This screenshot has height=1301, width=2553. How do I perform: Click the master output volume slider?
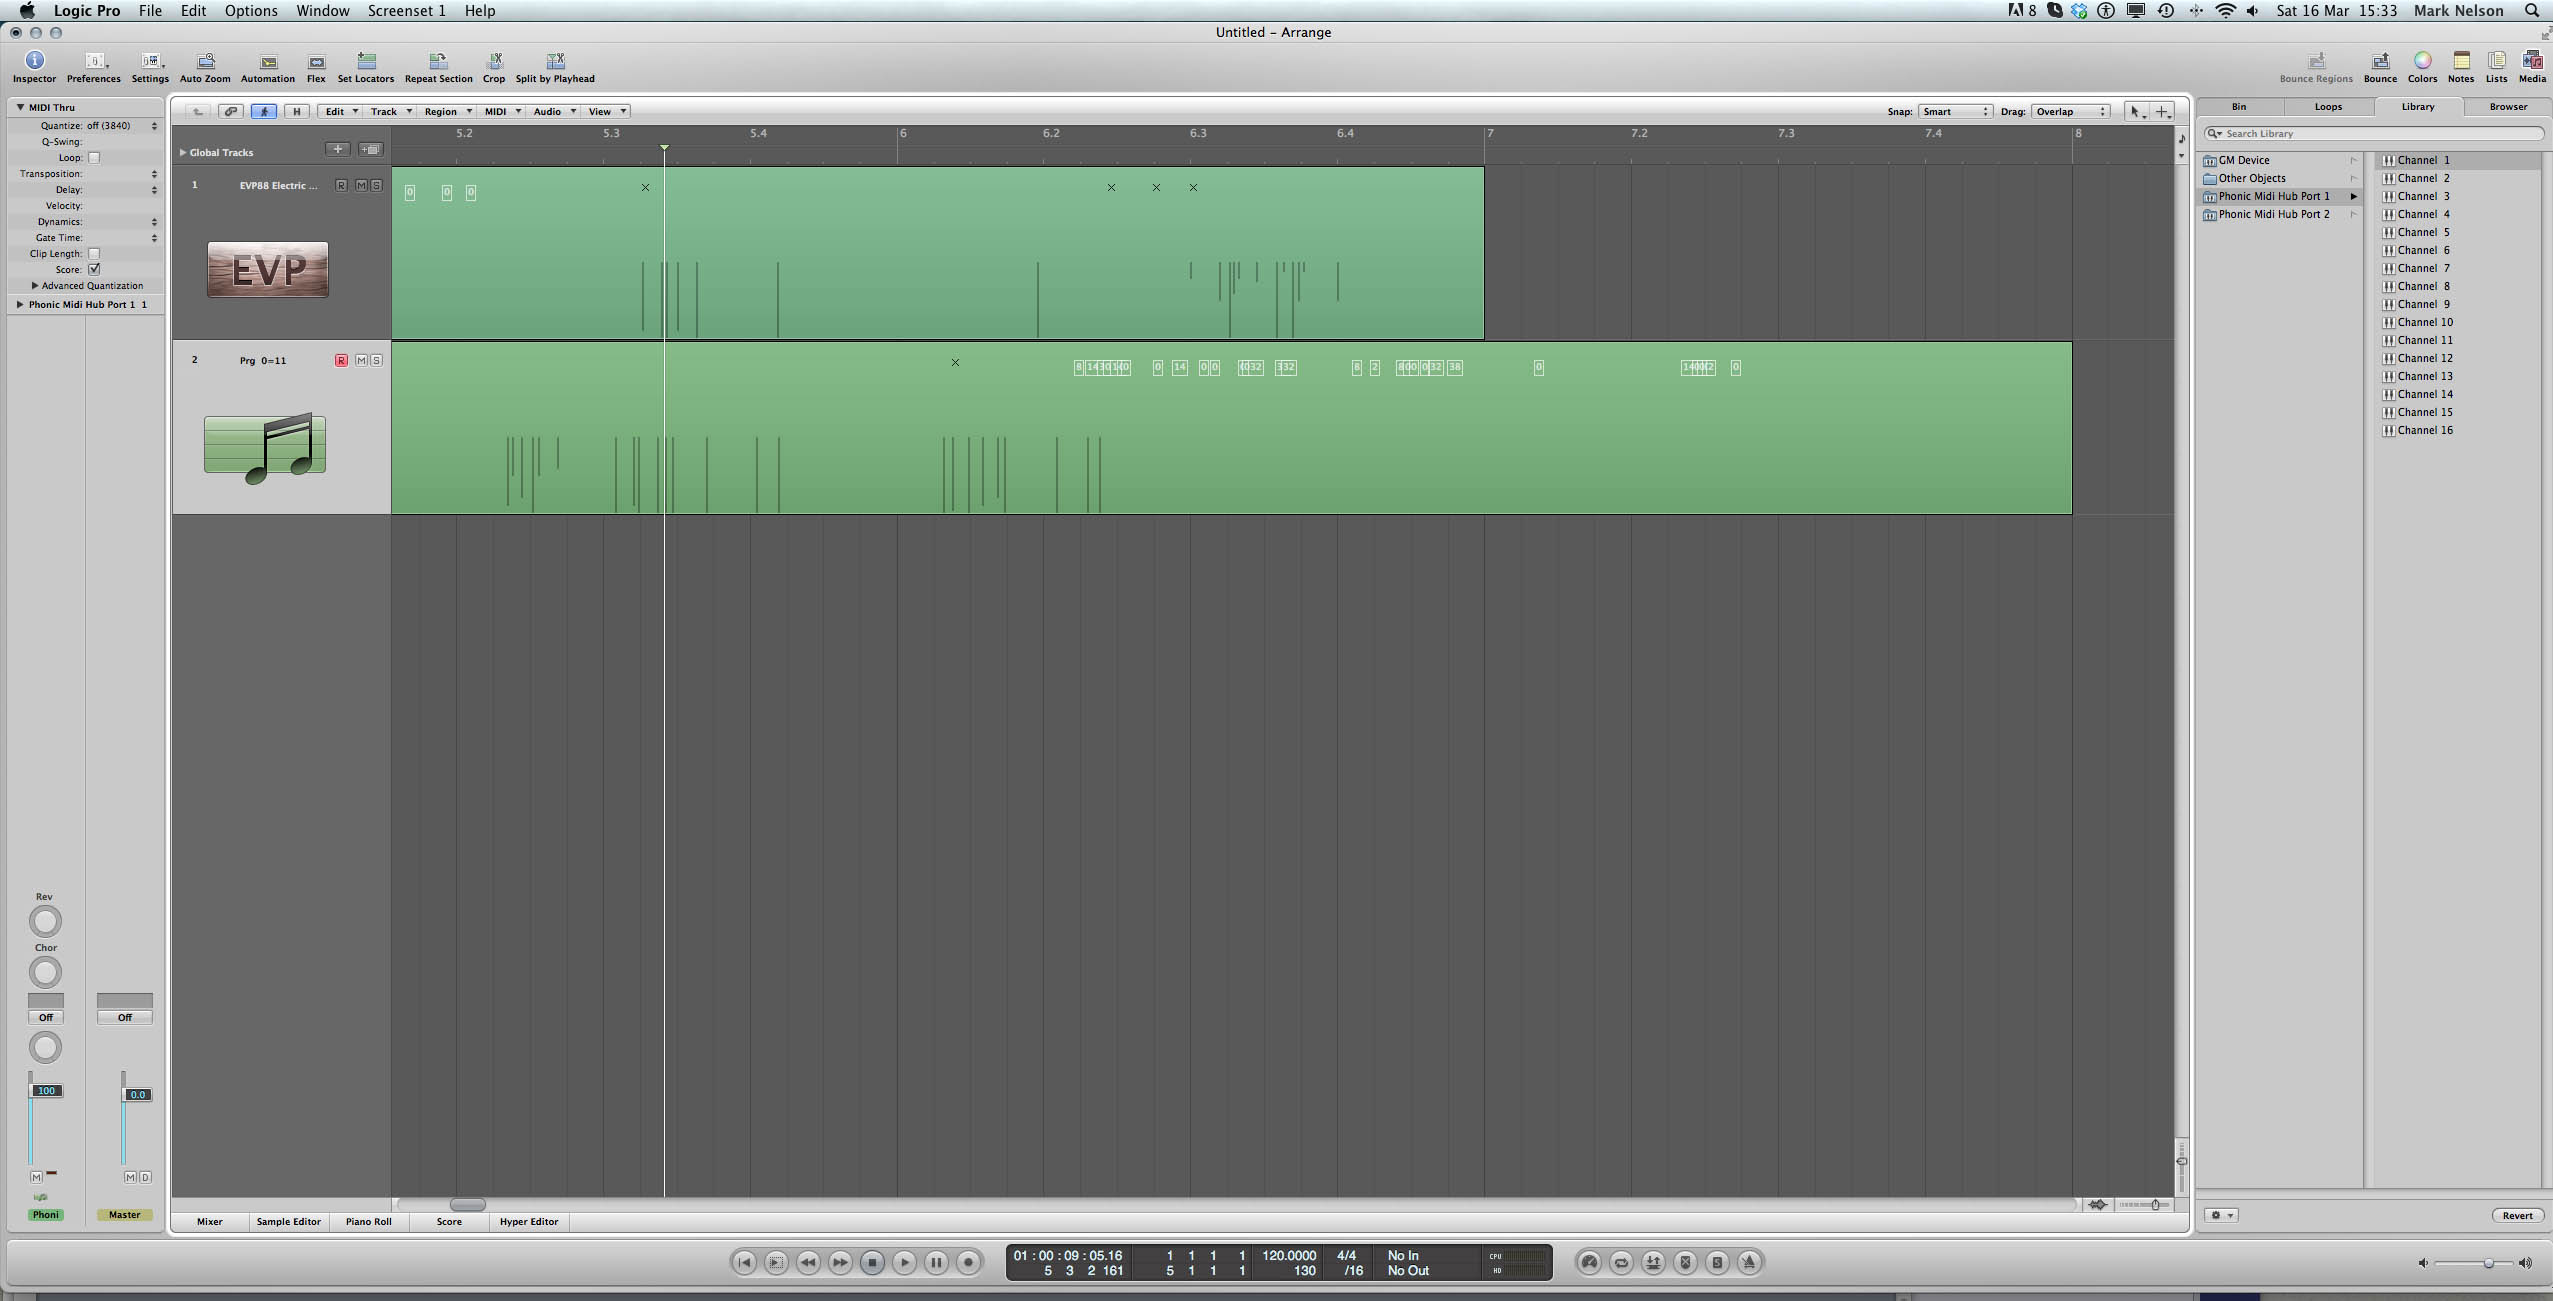(2474, 1263)
